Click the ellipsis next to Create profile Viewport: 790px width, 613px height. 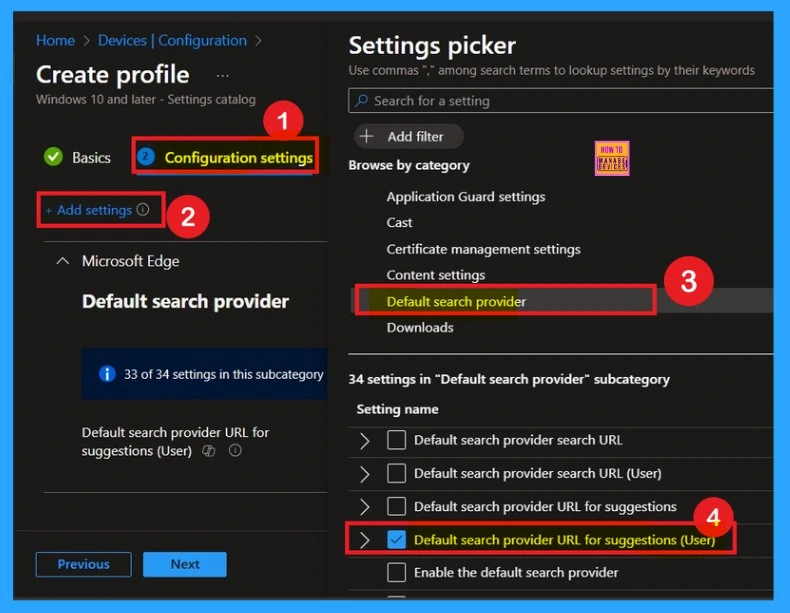point(223,76)
